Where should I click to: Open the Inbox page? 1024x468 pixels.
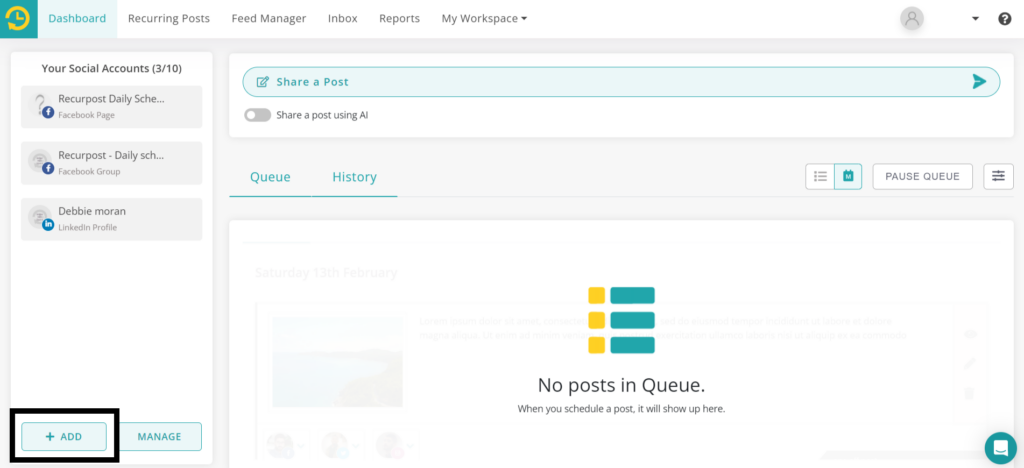tap(342, 19)
